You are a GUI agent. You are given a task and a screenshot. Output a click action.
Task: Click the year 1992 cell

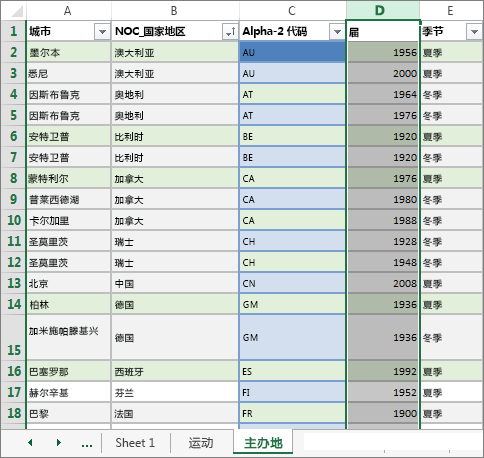[383, 371]
